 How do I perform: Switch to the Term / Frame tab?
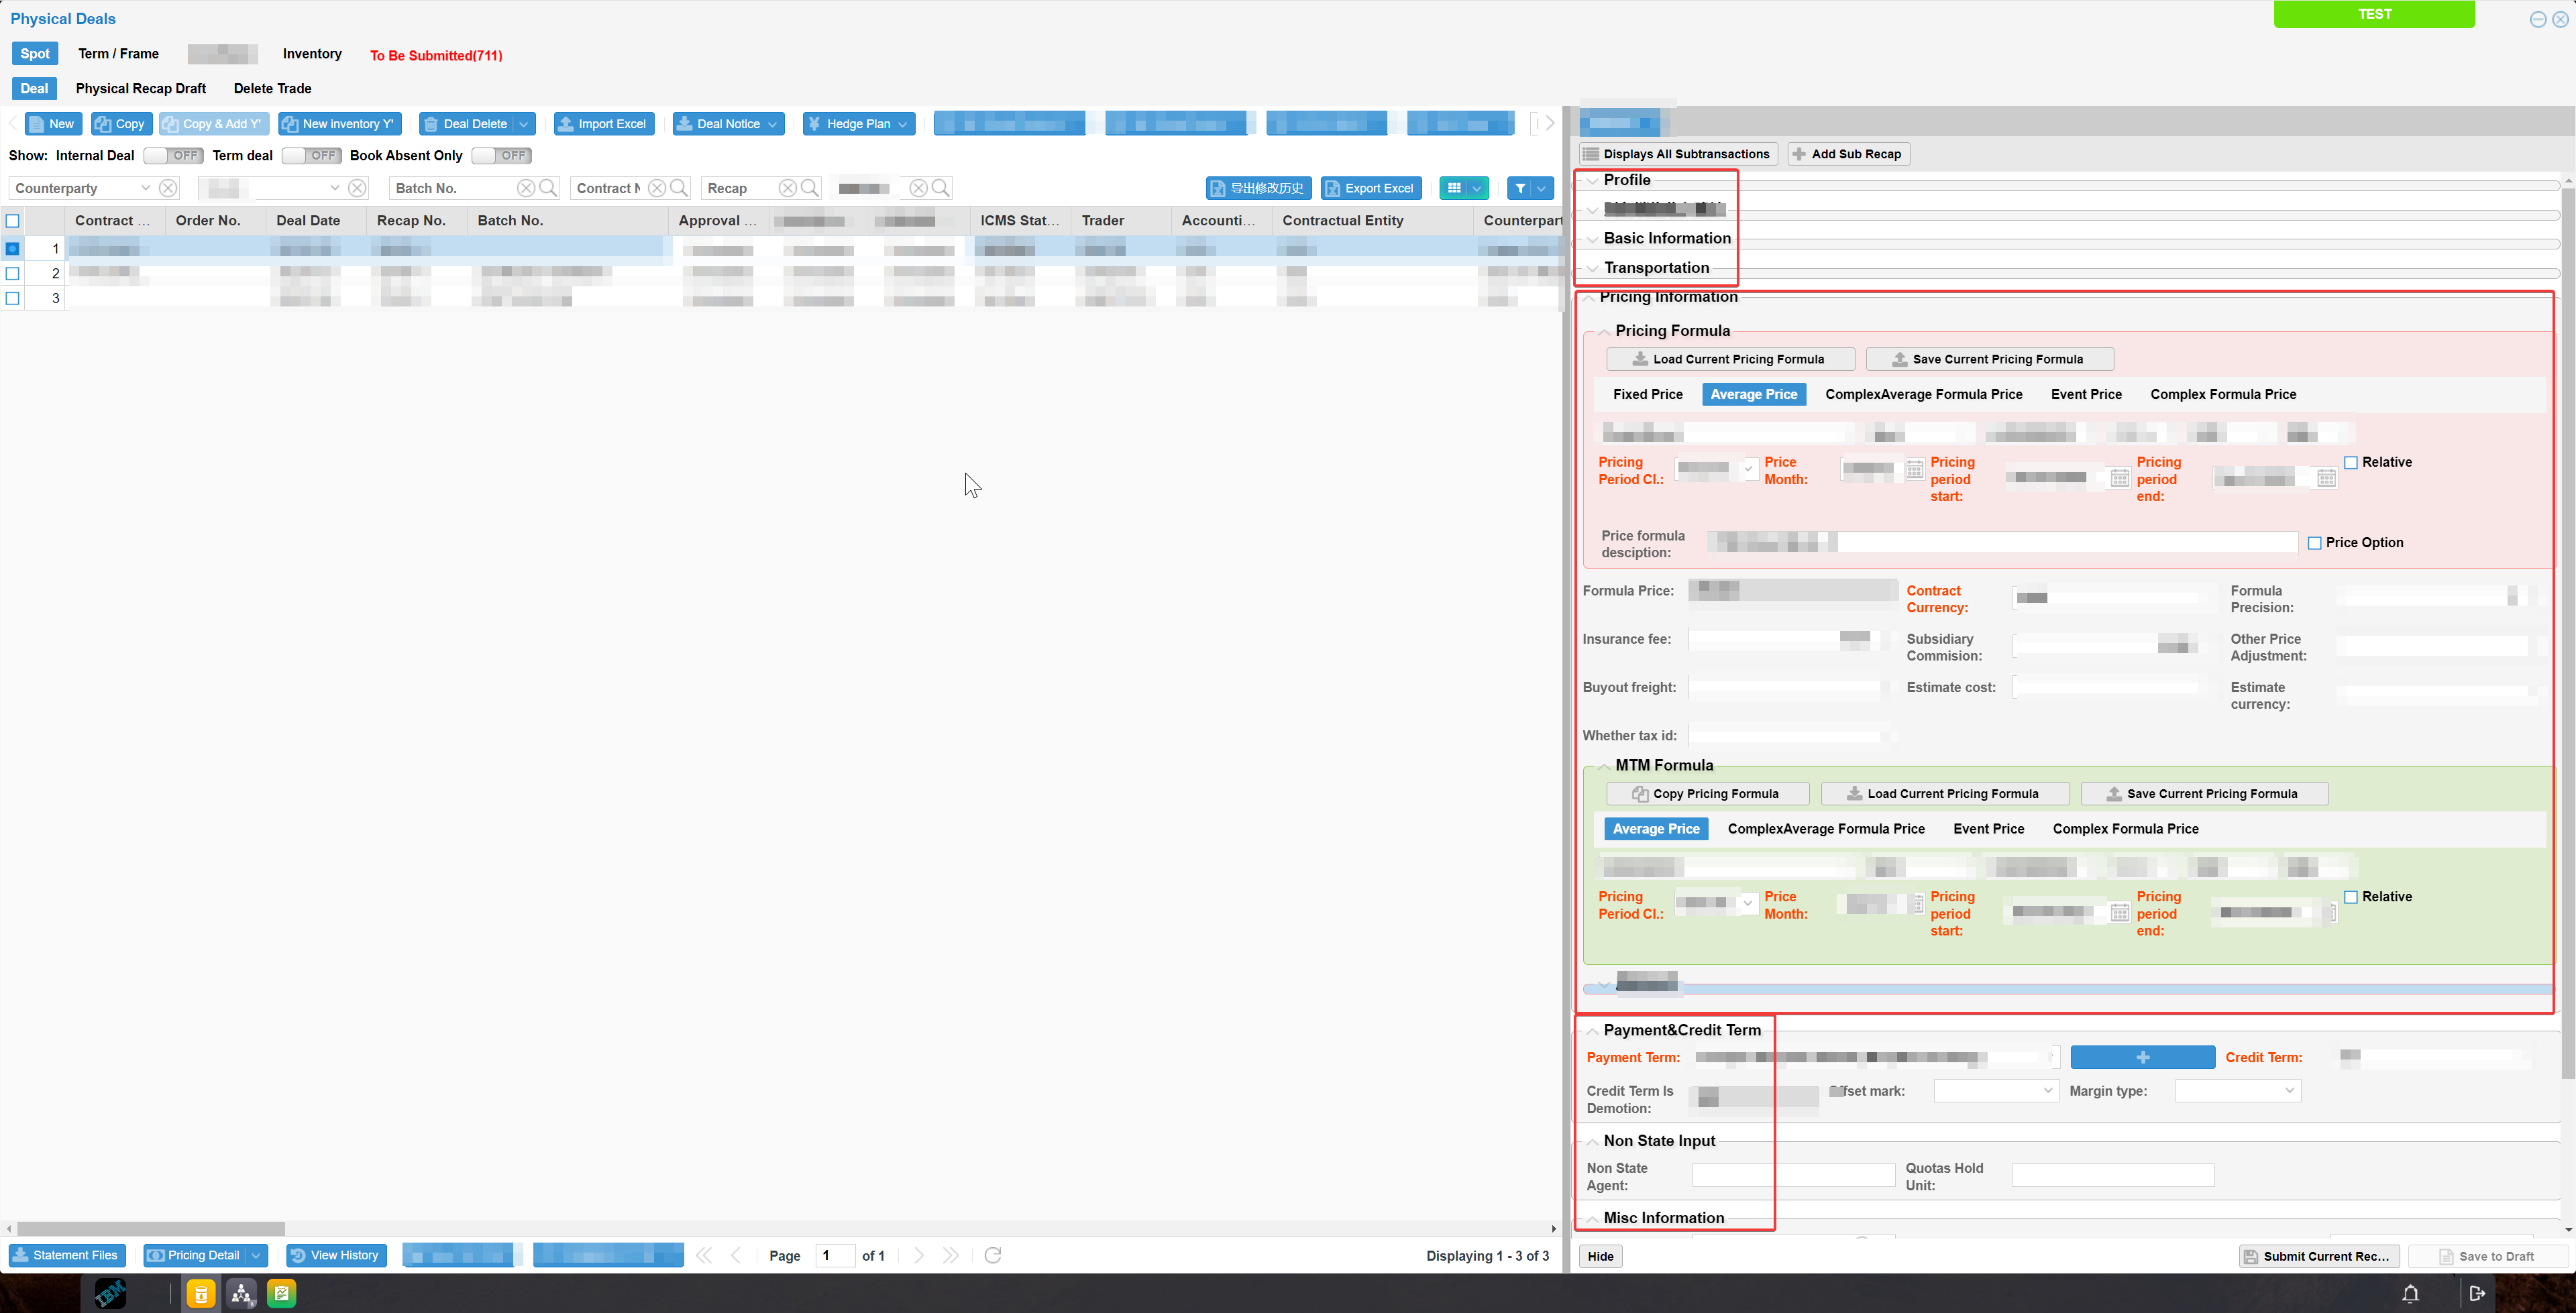coord(118,54)
